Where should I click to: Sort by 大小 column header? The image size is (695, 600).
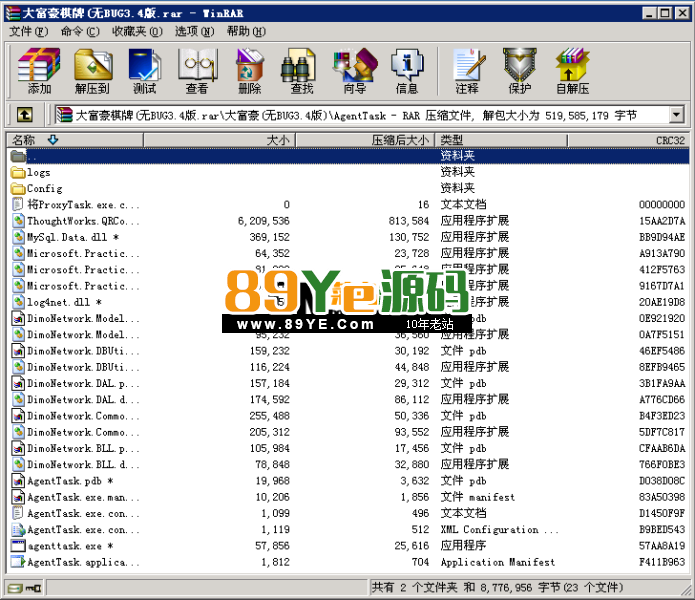point(219,140)
